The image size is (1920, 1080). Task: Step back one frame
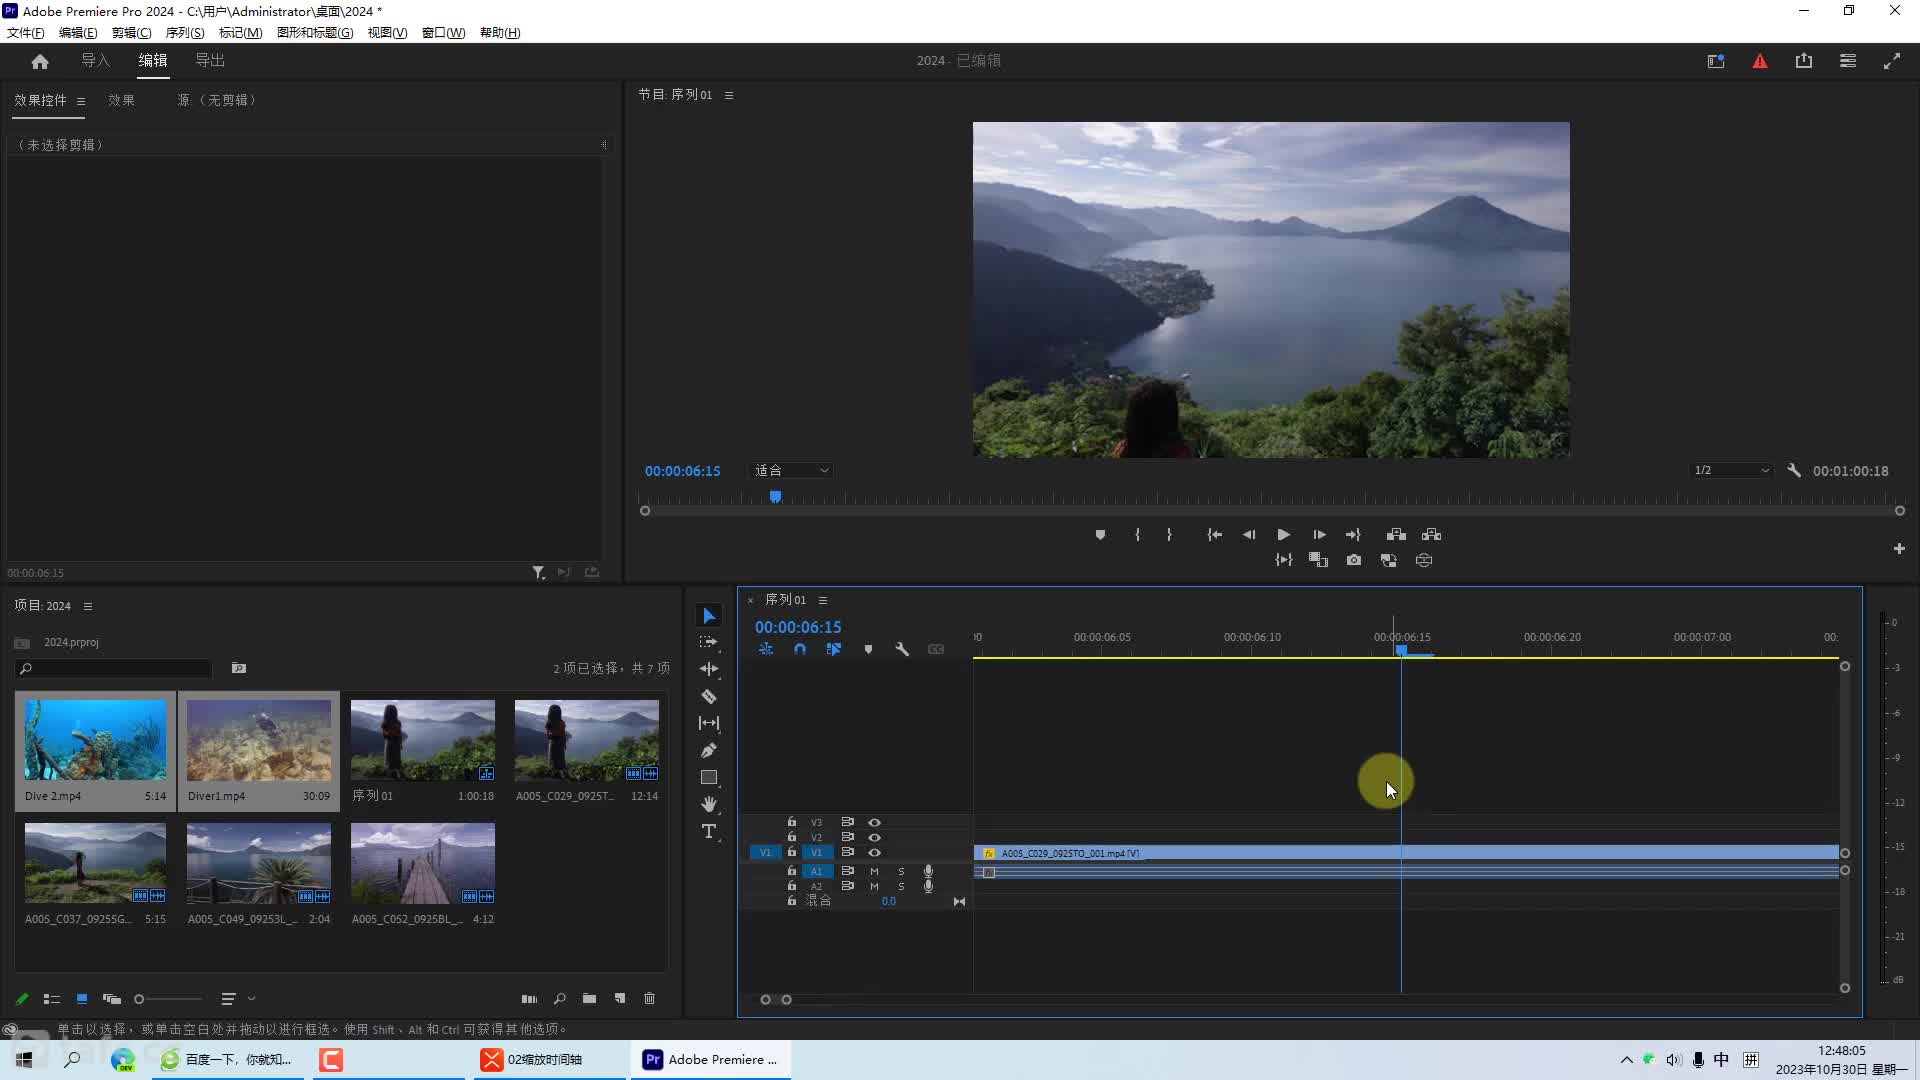1249,535
